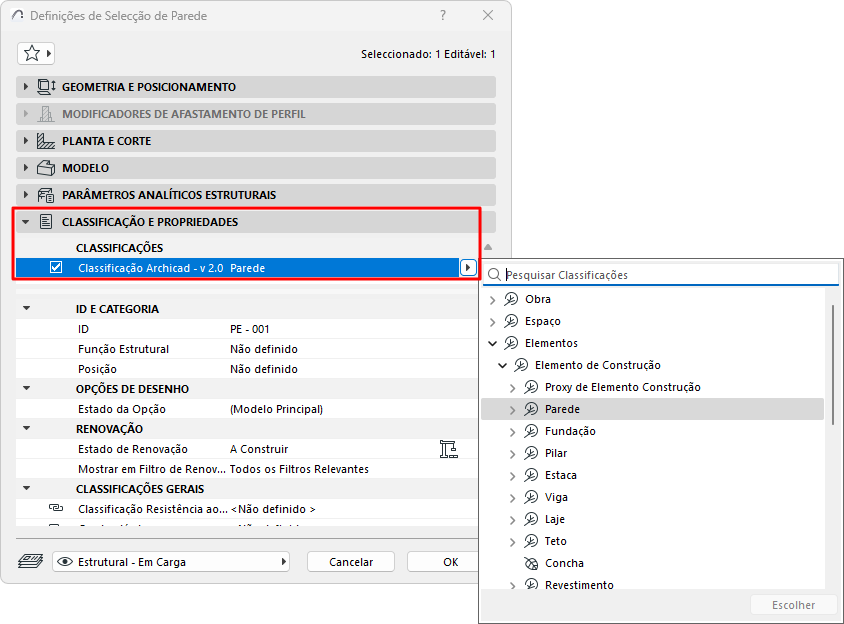The height and width of the screenshot is (624, 844).
Task: Click the Parâmetros Analíticos Estruturais icon
Action: [x=46, y=195]
